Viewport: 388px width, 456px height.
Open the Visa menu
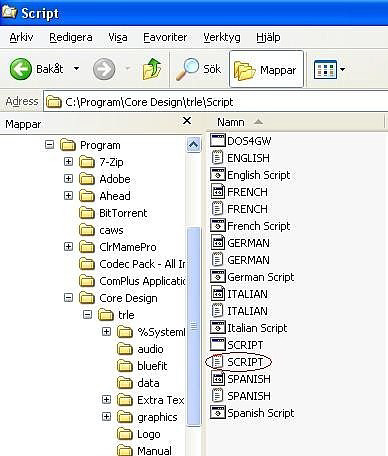pyautogui.click(x=118, y=37)
